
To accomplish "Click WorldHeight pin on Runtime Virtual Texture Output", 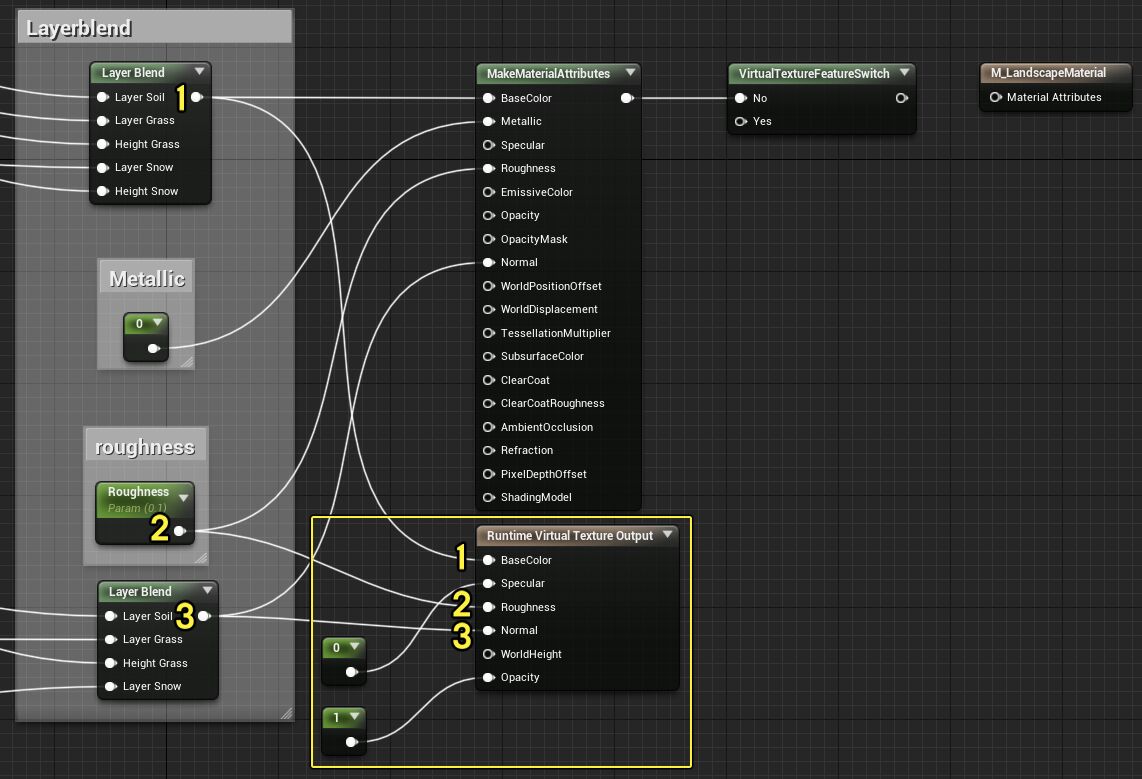I will point(488,654).
